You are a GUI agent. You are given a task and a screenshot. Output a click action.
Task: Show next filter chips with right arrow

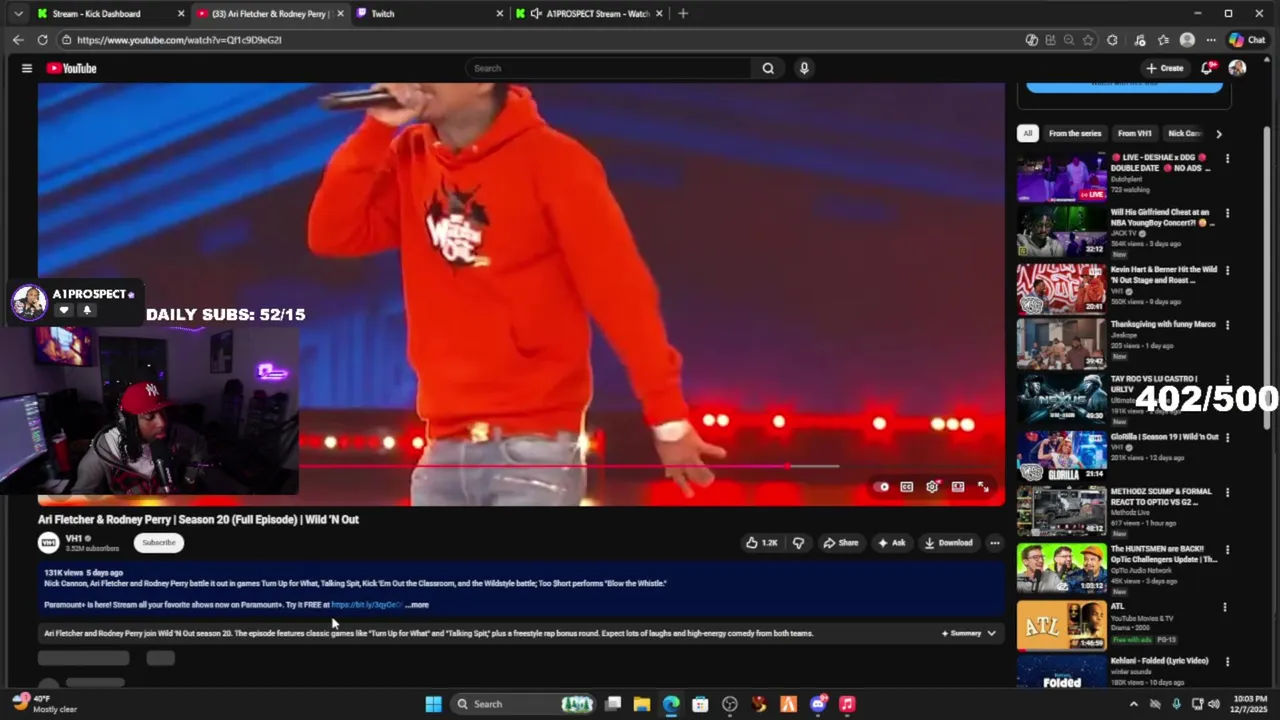point(1218,133)
